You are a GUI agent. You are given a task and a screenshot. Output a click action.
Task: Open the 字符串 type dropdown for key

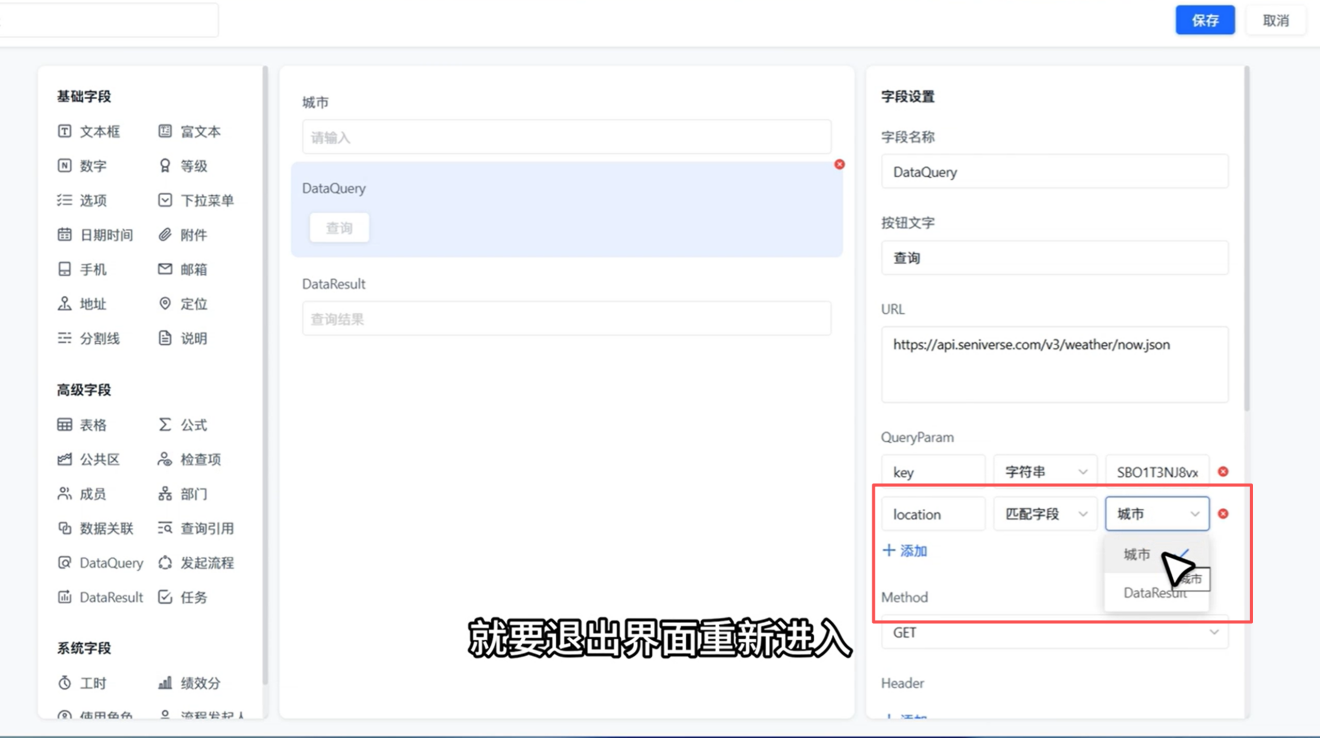(1045, 472)
